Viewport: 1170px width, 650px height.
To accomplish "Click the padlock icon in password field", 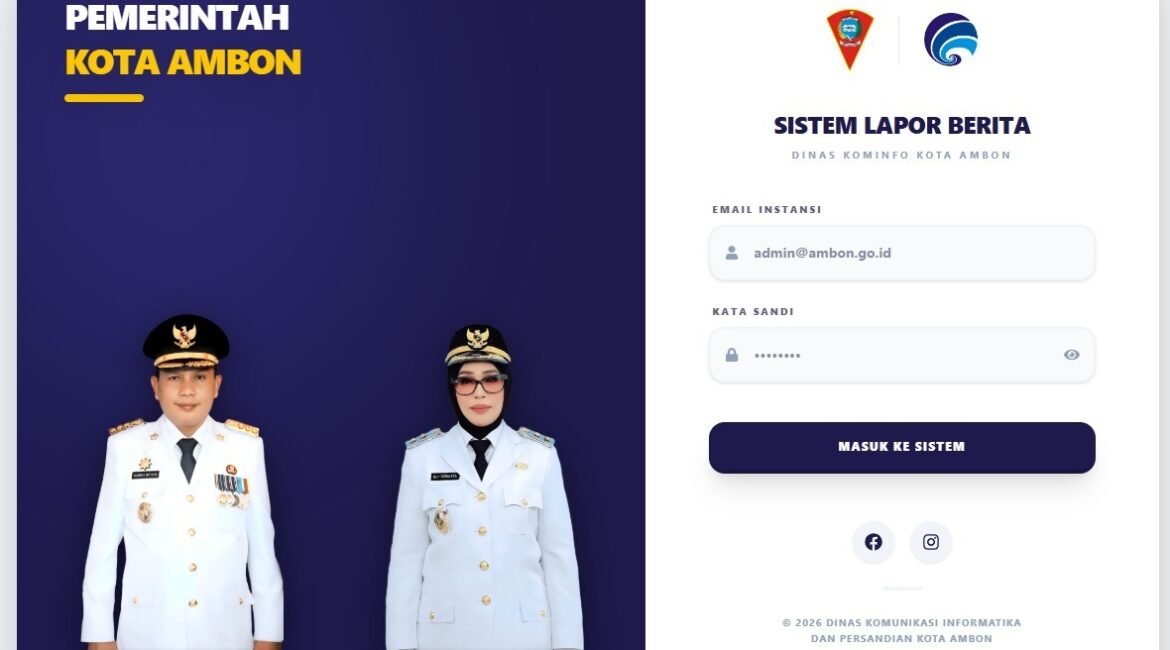I will [x=731, y=355].
